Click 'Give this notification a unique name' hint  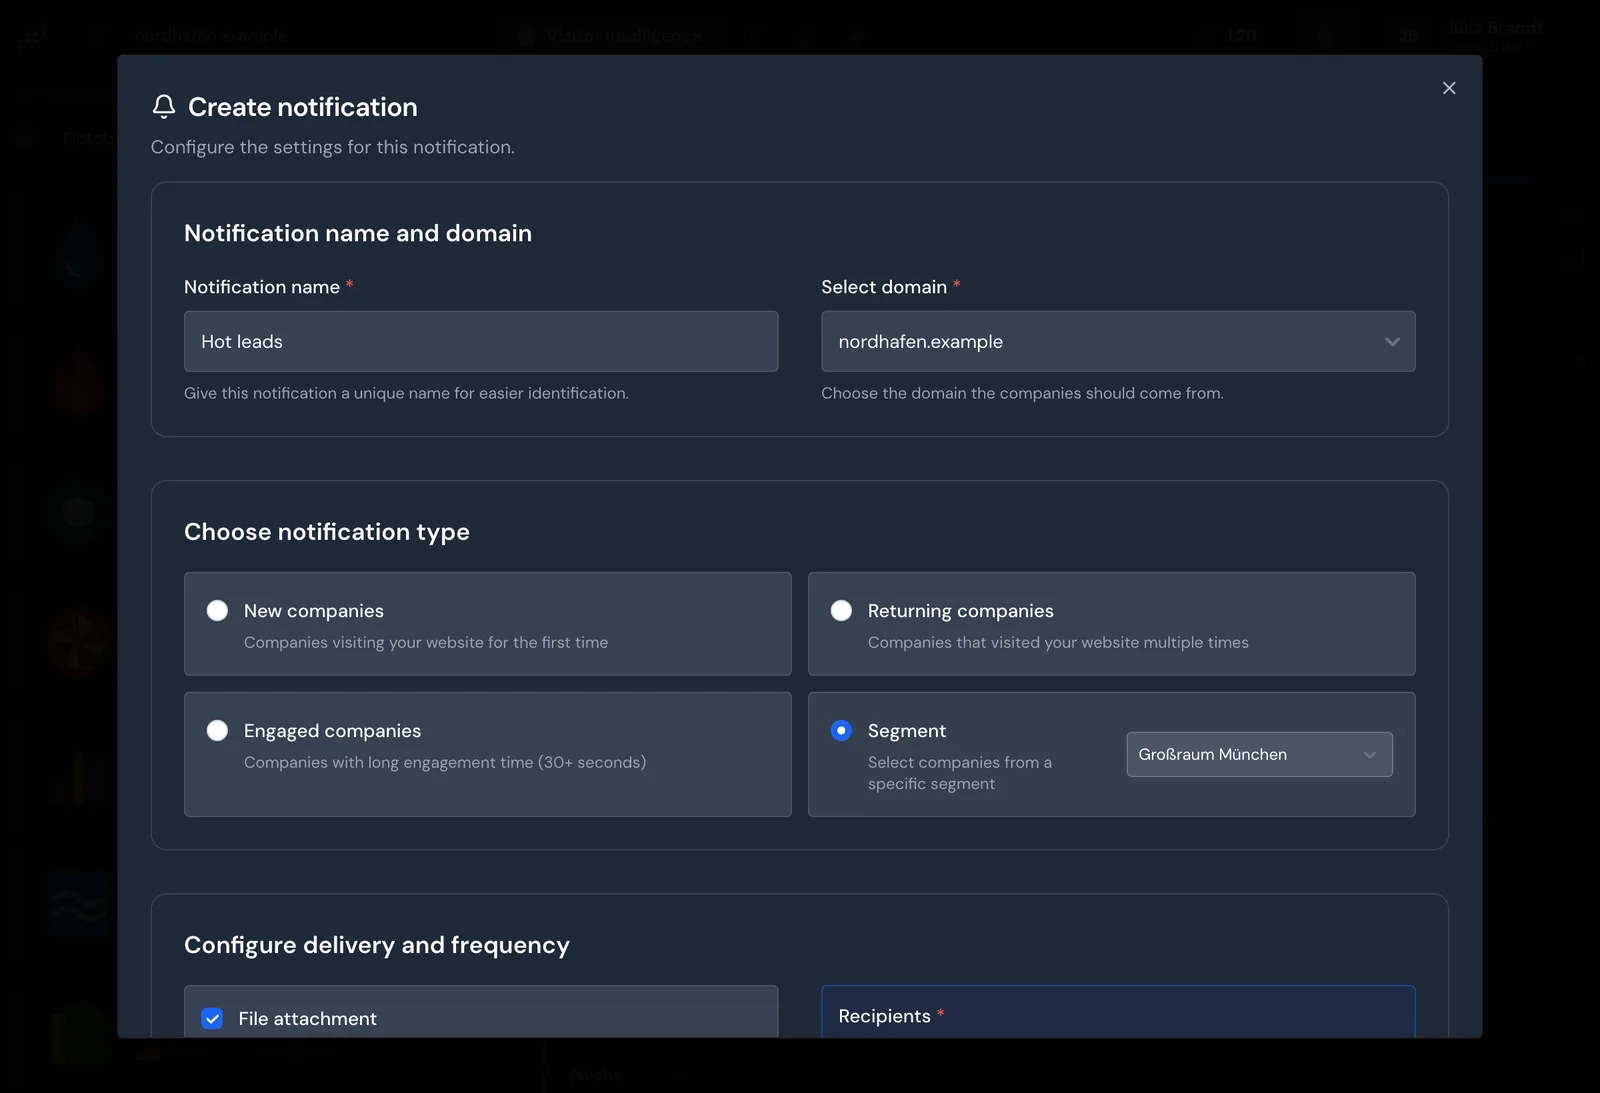406,393
